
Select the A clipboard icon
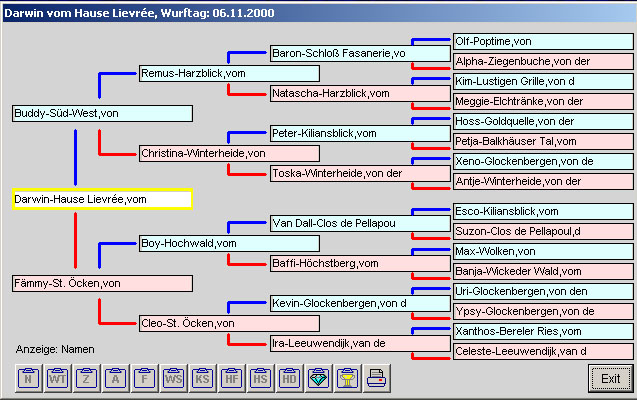click(x=116, y=379)
